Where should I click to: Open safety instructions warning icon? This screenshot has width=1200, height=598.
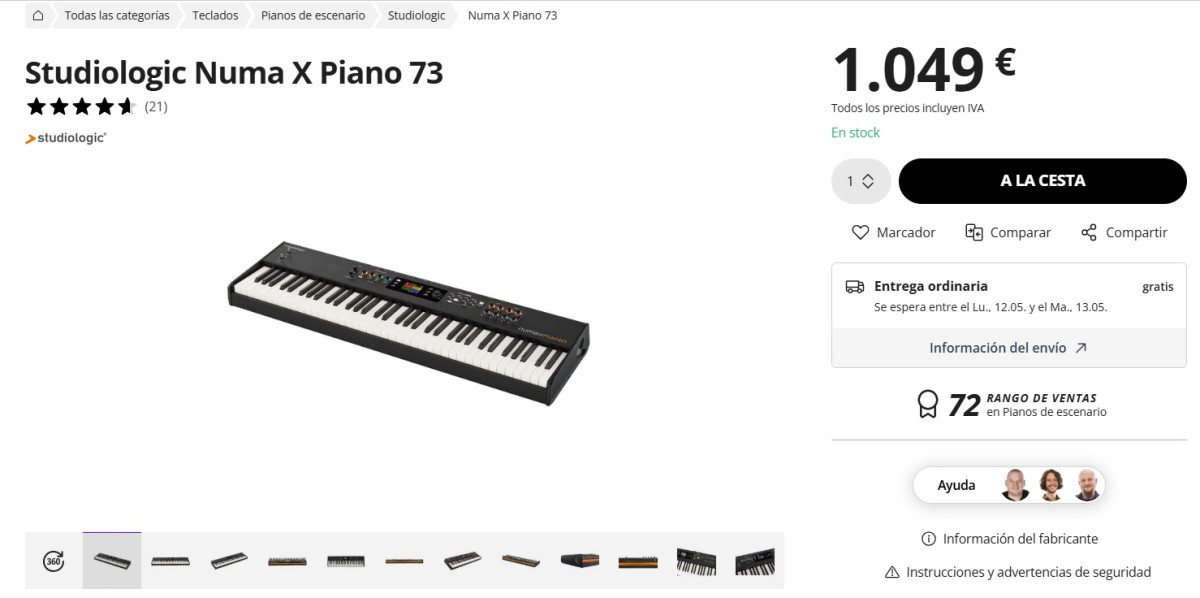(892, 572)
